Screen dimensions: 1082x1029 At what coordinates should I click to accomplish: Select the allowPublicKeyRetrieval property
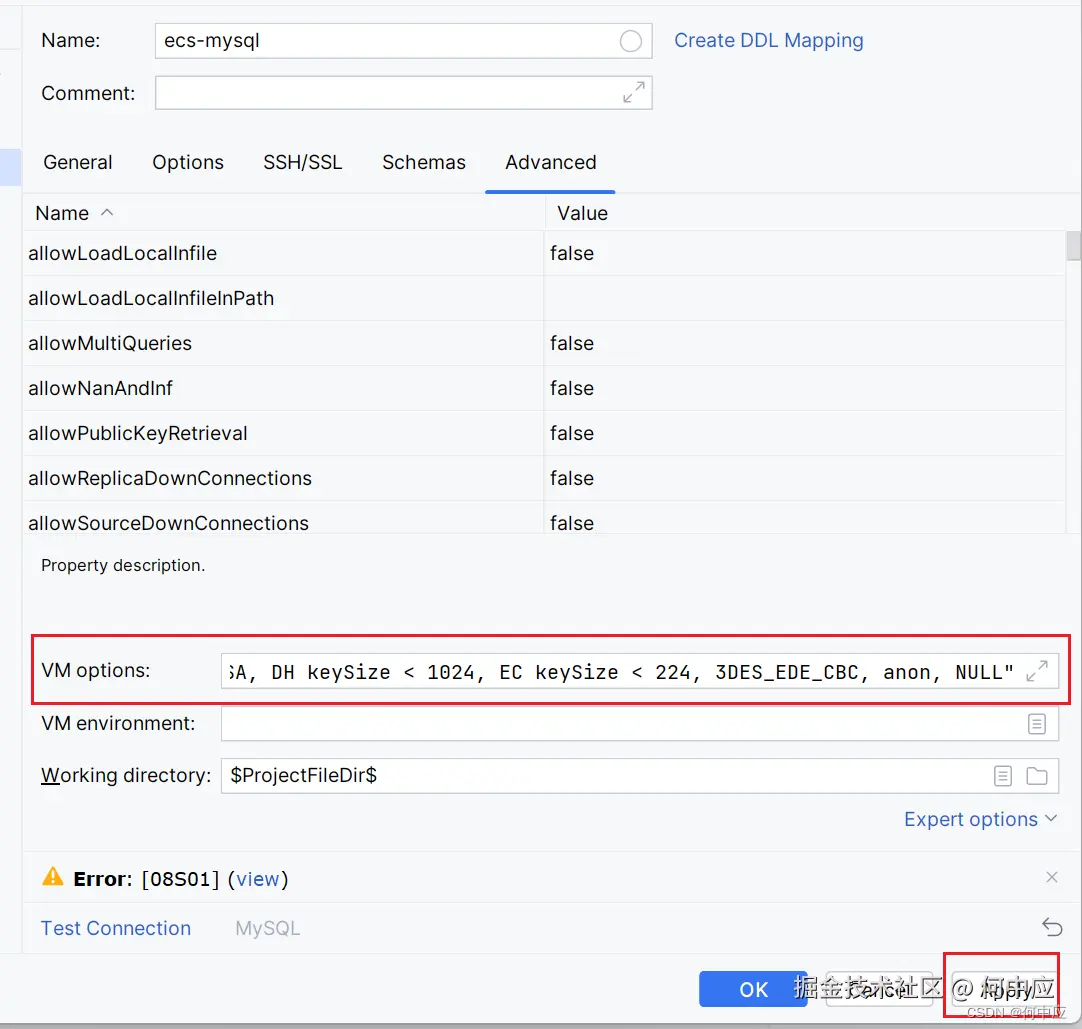click(x=137, y=433)
